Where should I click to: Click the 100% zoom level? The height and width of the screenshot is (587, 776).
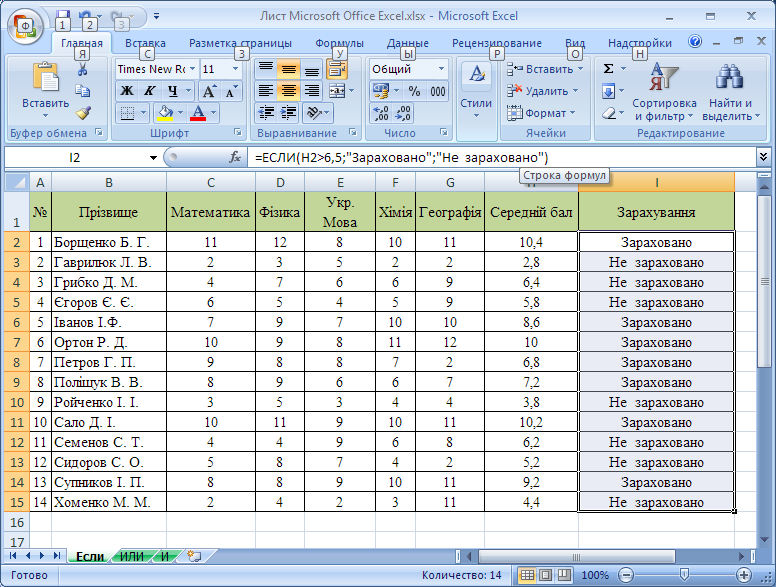coord(595,575)
